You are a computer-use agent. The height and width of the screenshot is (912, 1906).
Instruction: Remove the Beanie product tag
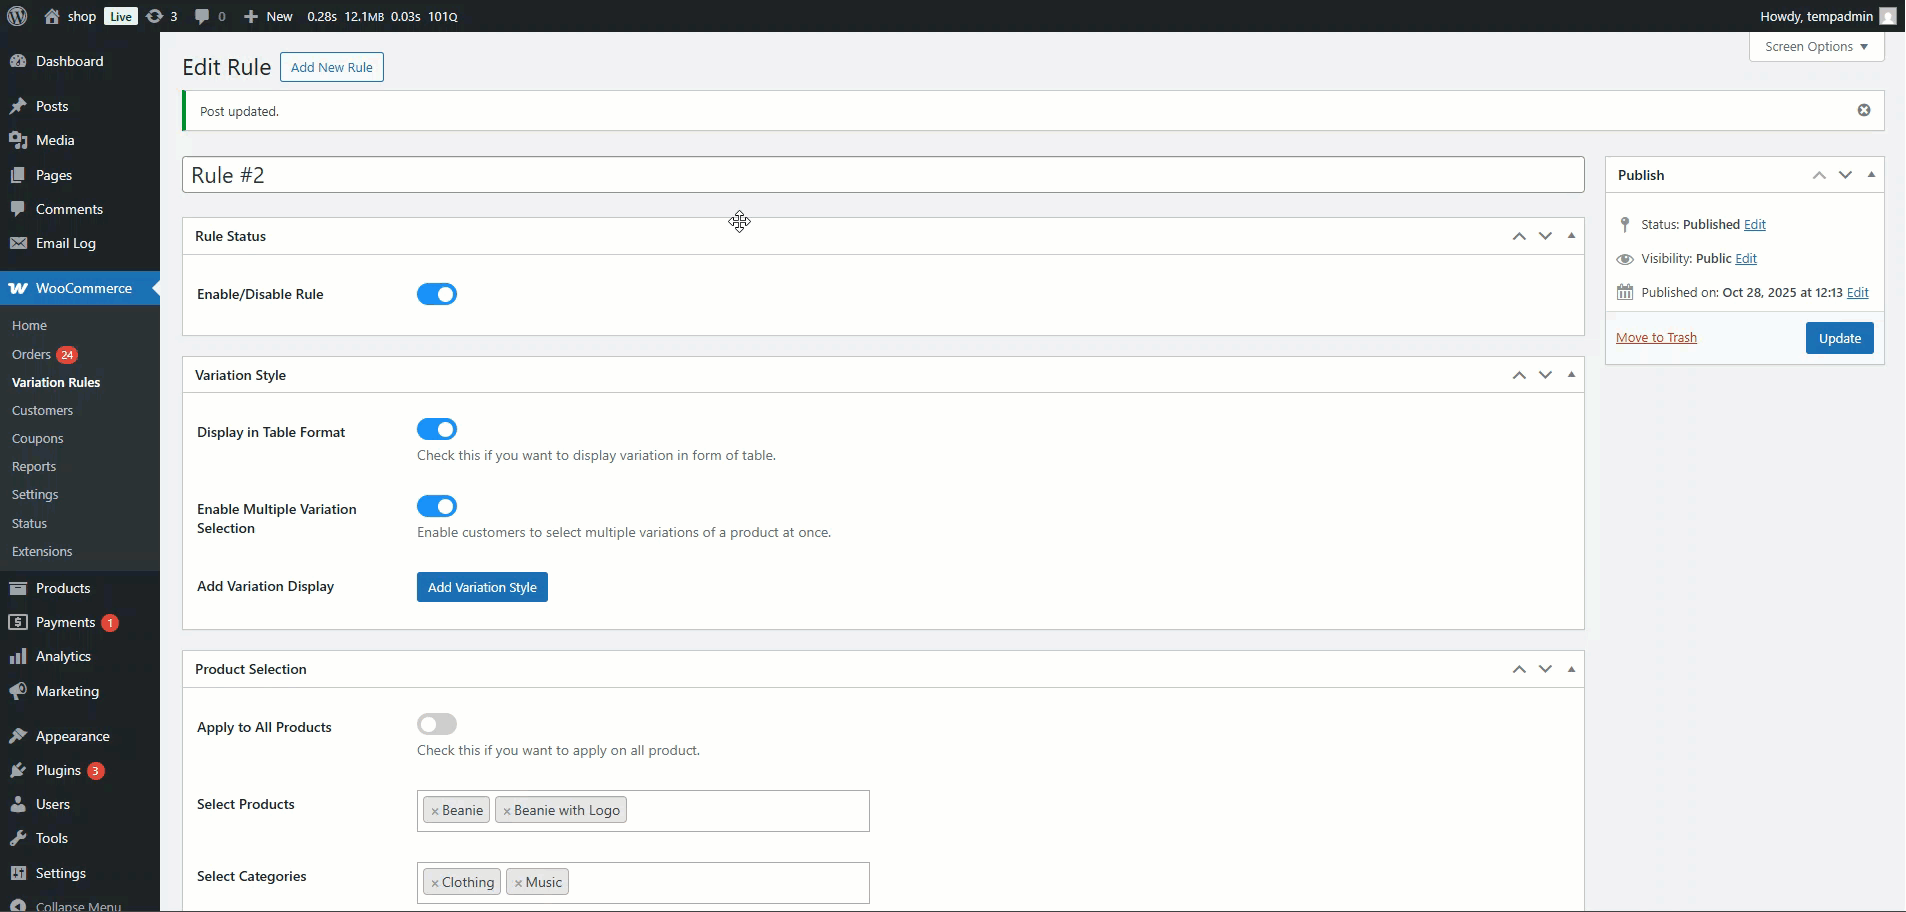435,811
